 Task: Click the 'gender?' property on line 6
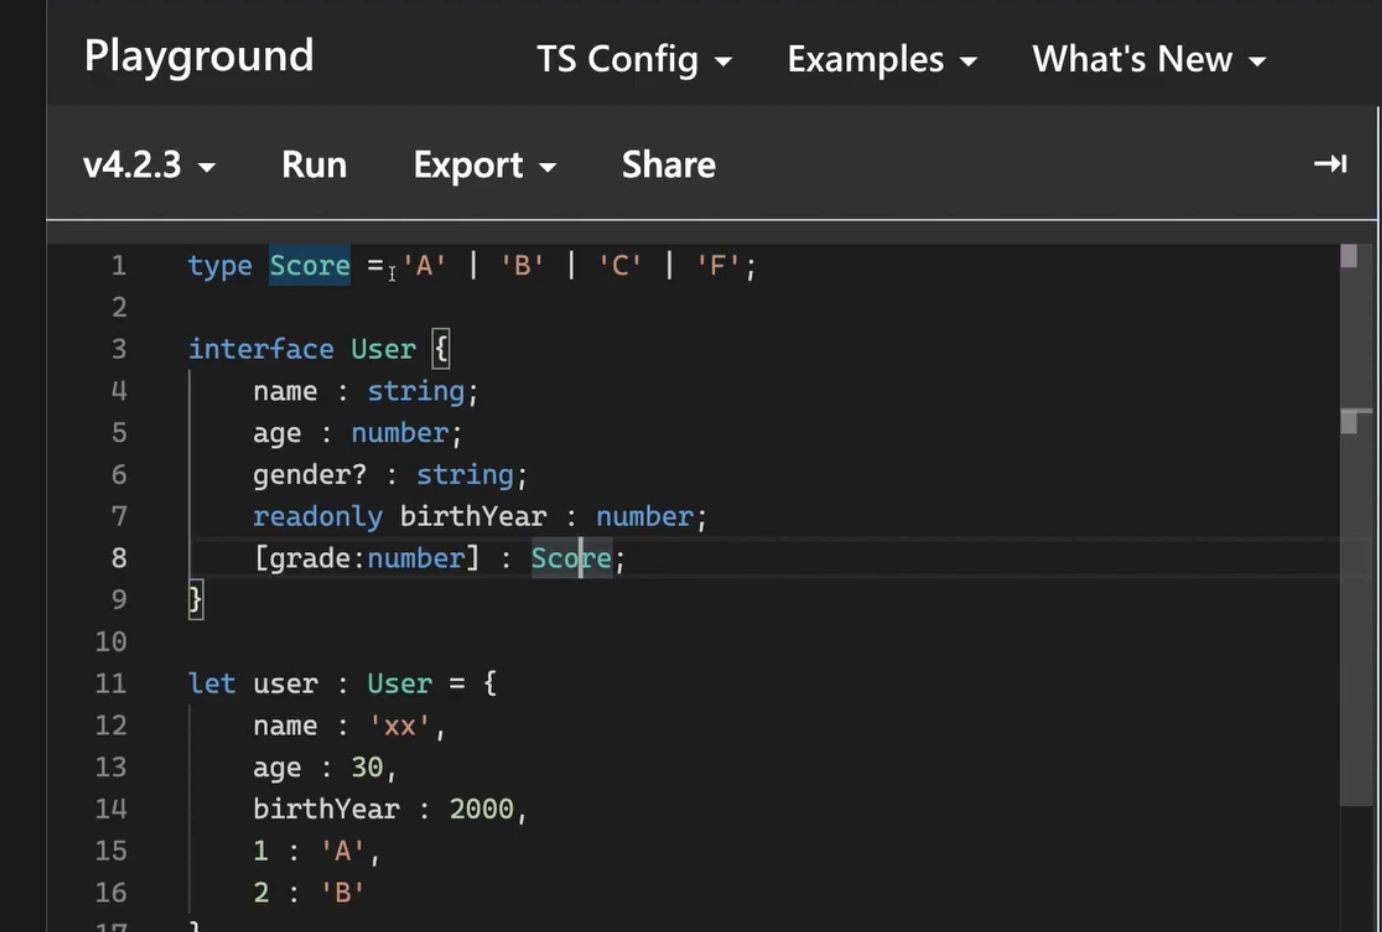[x=310, y=475]
